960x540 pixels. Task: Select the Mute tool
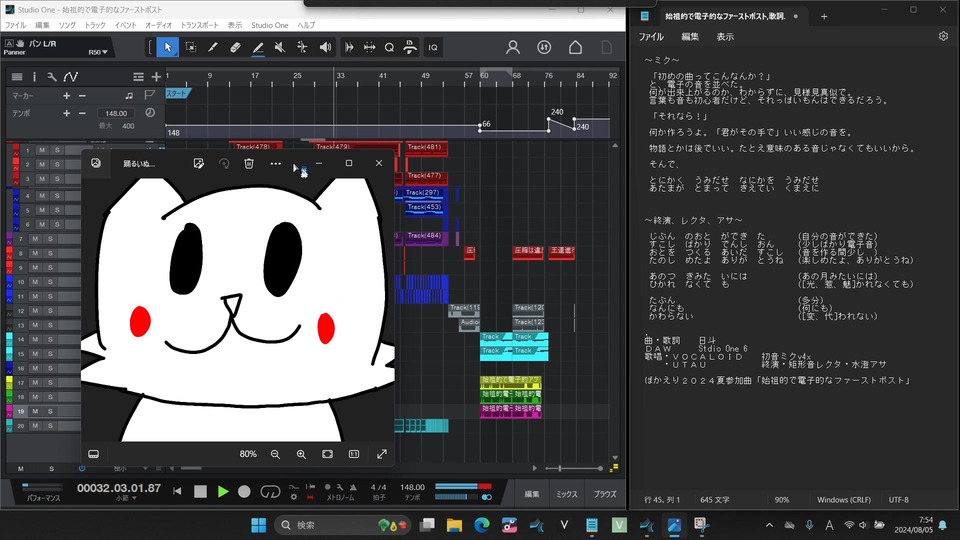[x=280, y=47]
